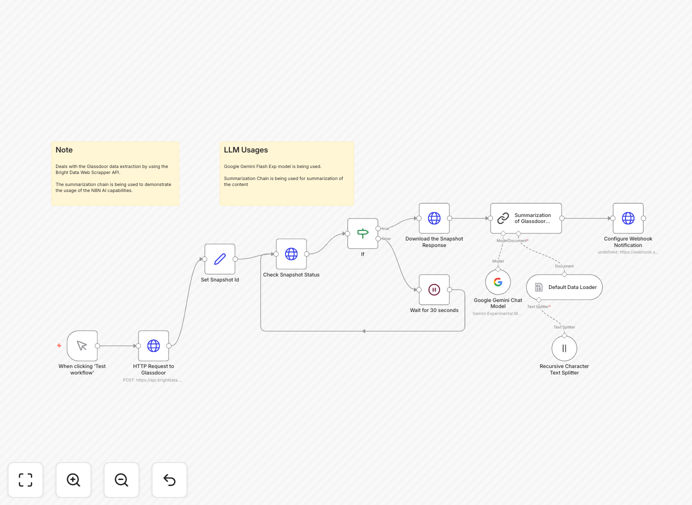Viewport: 692px width, 505px height.
Task: Click the If node's false output connector
Action: click(378, 239)
